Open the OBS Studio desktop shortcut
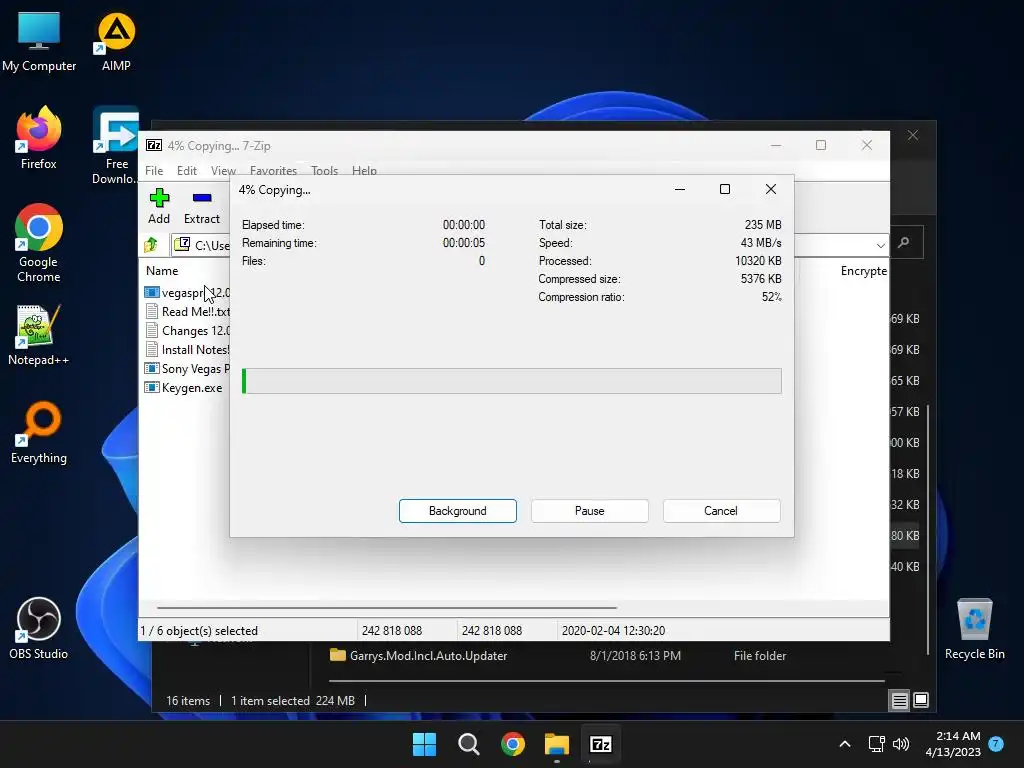 click(39, 628)
